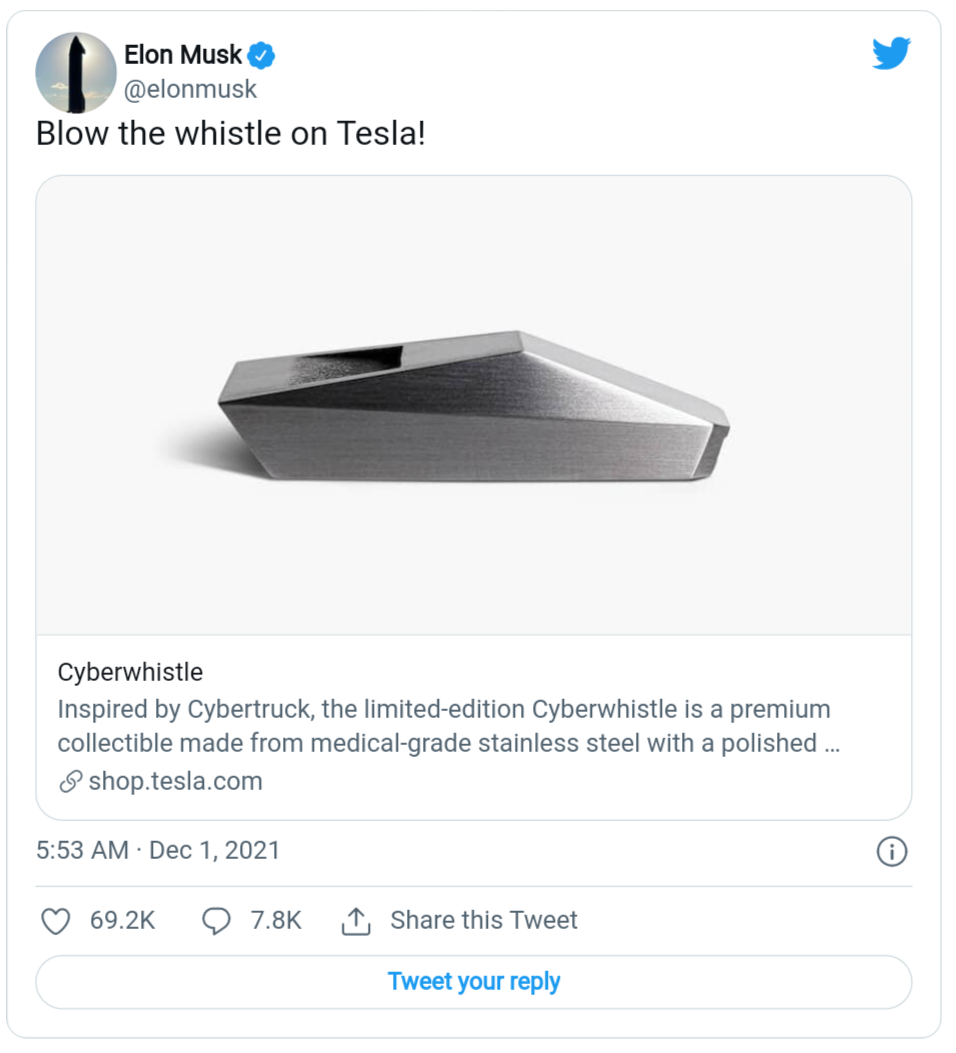The image size is (956, 1053).
Task: Click the Elon Musk display name
Action: tap(183, 55)
